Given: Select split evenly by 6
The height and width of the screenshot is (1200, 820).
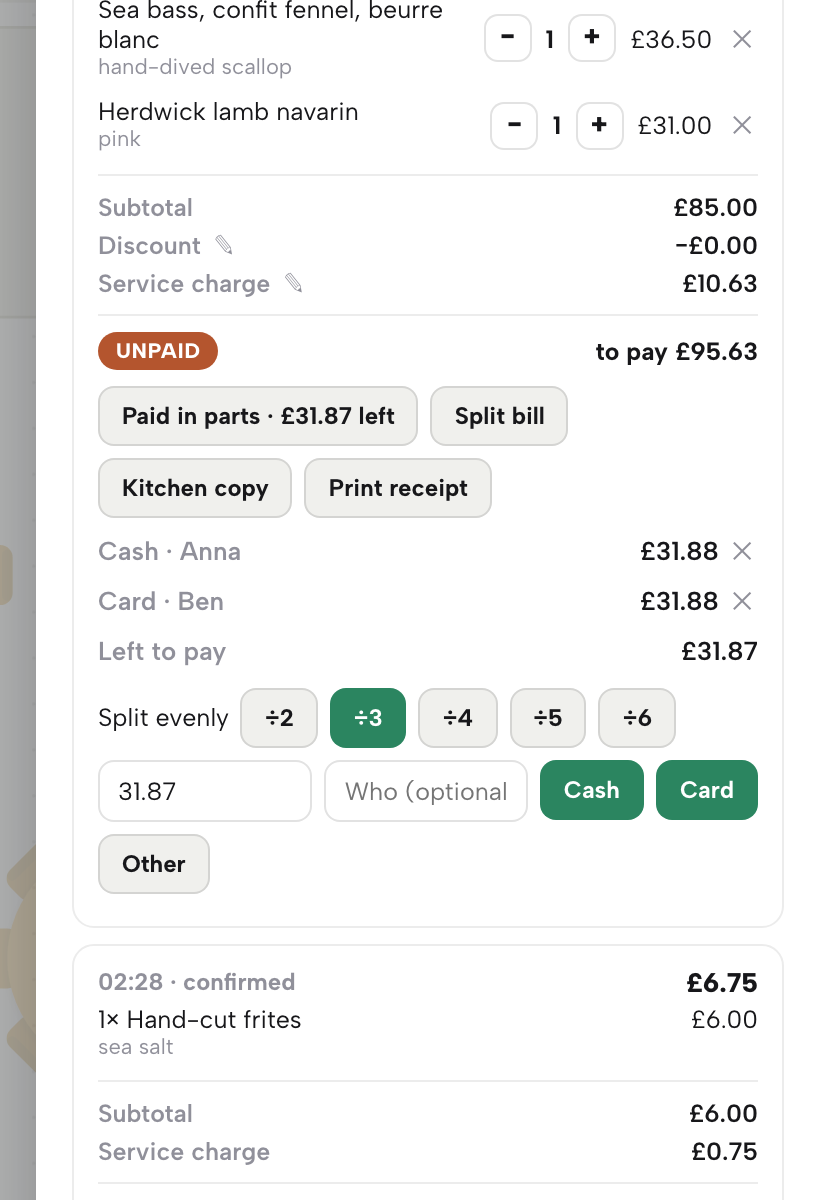Looking at the screenshot, I should click(x=637, y=718).
